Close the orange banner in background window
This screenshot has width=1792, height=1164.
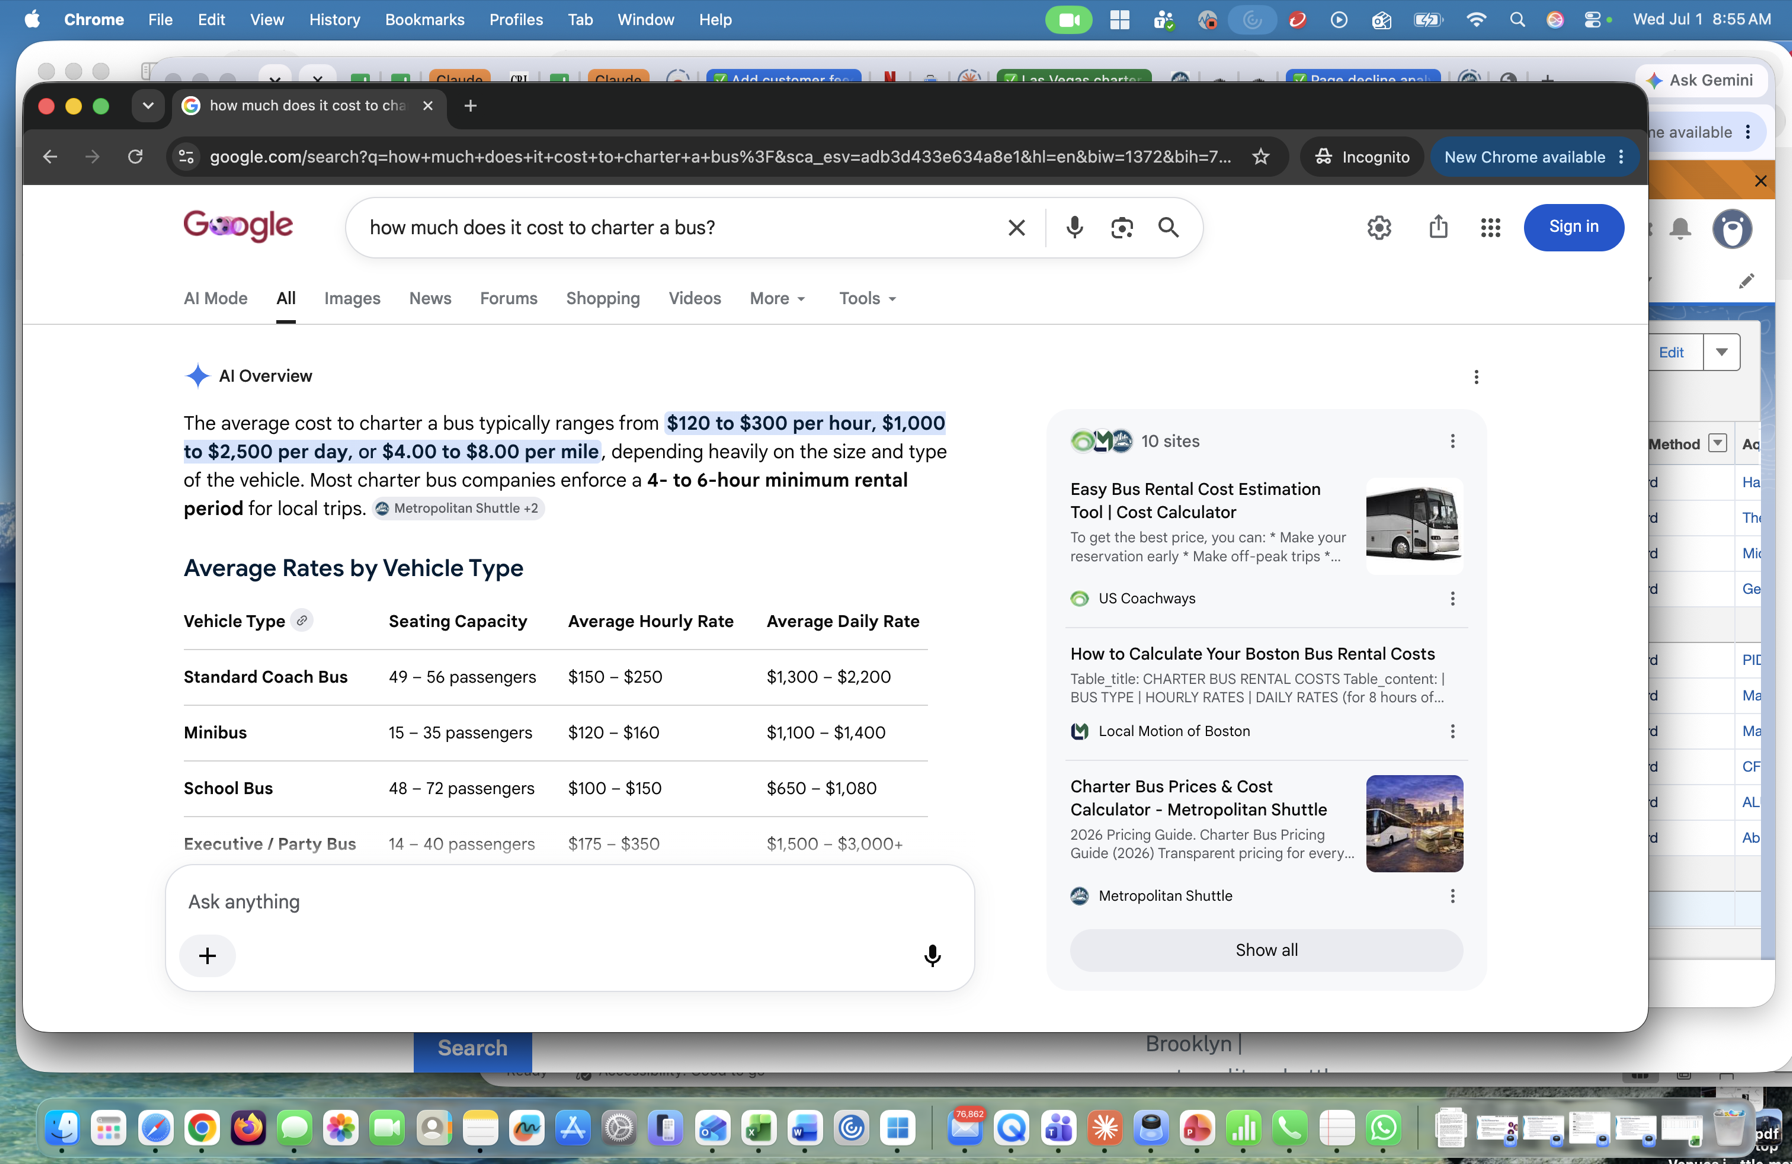click(x=1761, y=181)
